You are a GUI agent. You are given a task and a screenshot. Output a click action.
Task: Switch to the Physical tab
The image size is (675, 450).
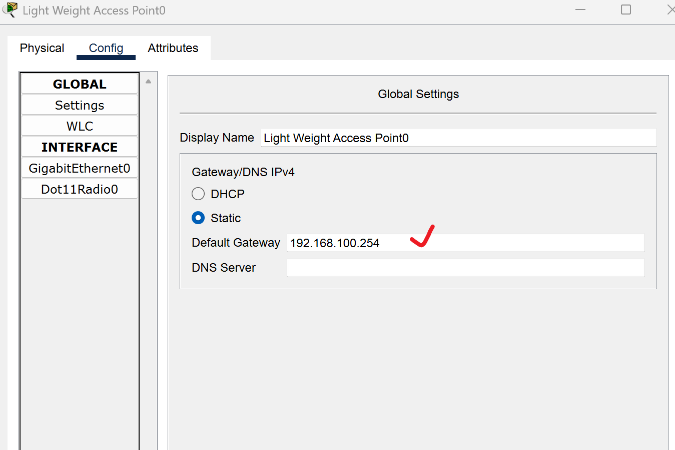click(42, 48)
